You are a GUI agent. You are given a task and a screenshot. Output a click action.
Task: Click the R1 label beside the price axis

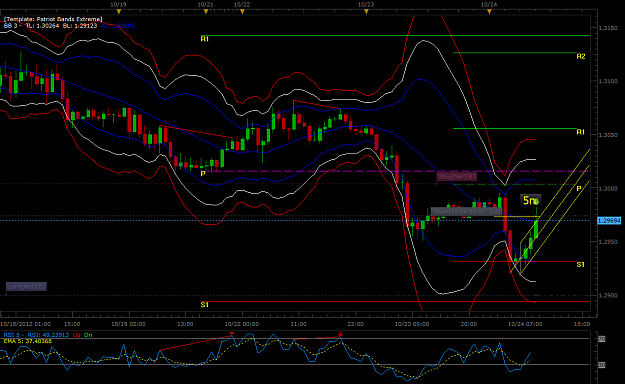[581, 132]
